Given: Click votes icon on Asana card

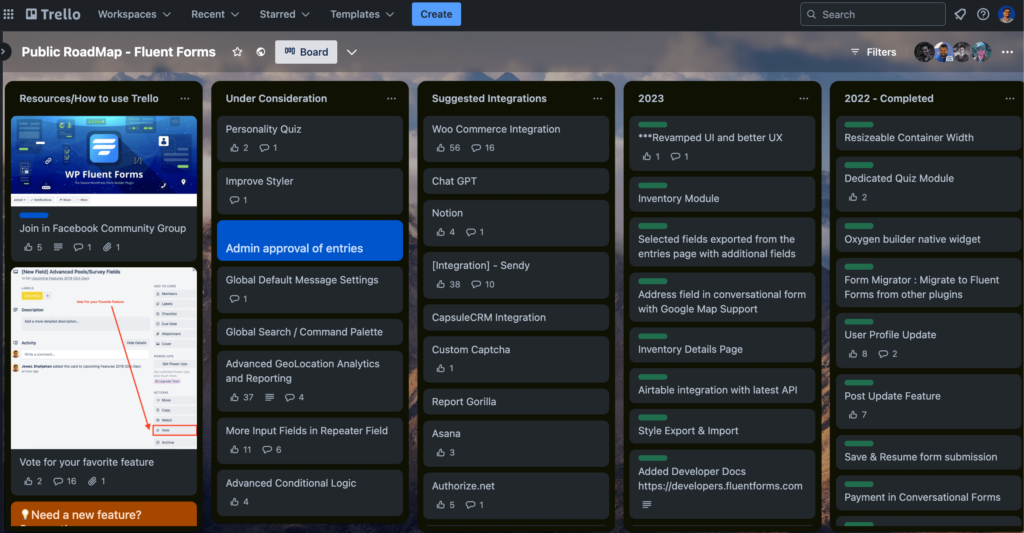Looking at the screenshot, I should click(441, 452).
